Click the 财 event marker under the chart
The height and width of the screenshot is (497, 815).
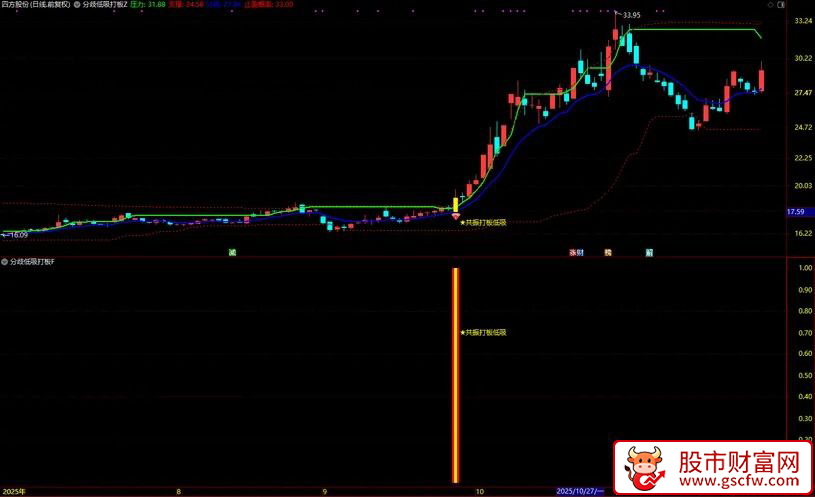580,253
